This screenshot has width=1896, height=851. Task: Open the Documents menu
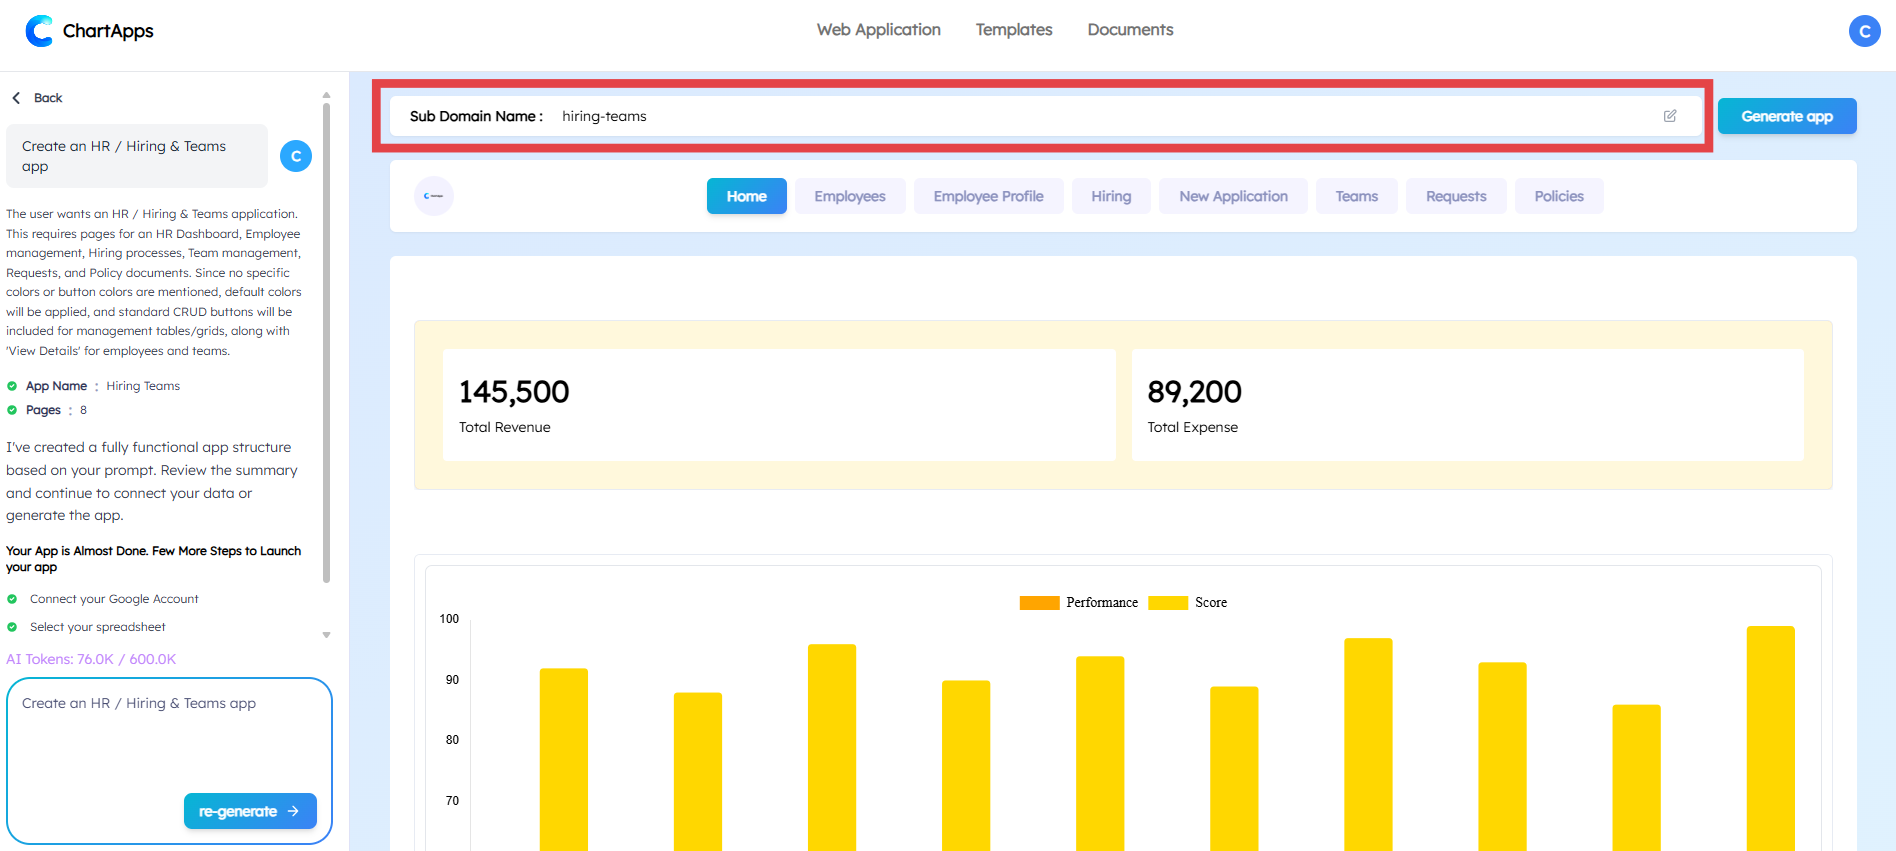[x=1131, y=30]
